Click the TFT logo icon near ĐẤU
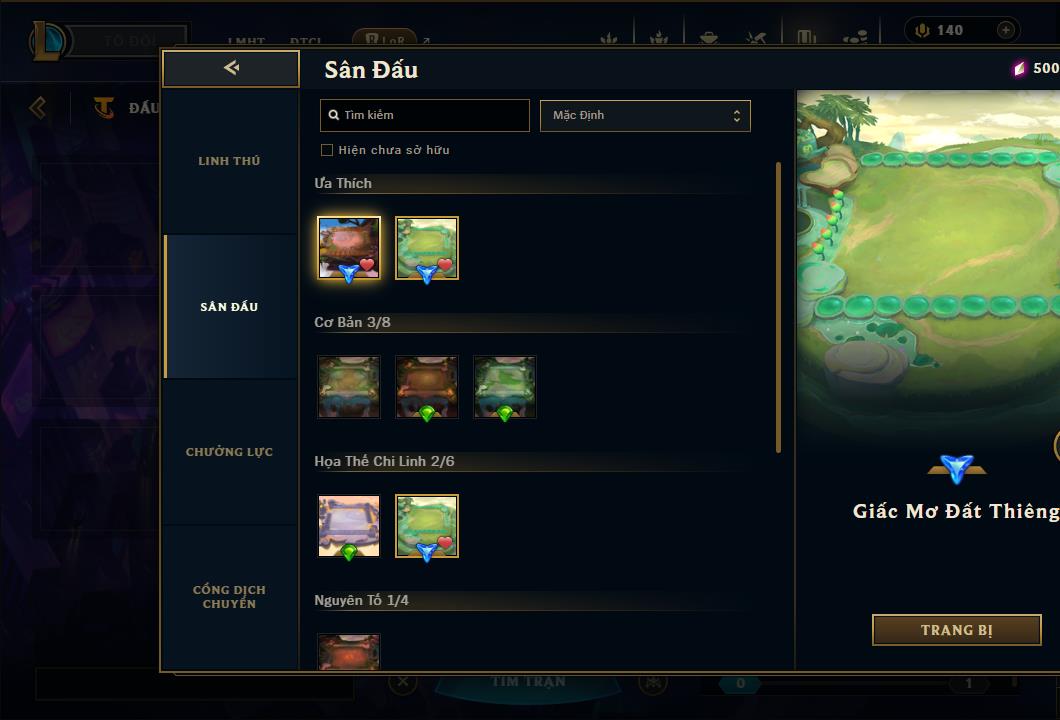Screen dimensions: 1060x720 [103, 107]
